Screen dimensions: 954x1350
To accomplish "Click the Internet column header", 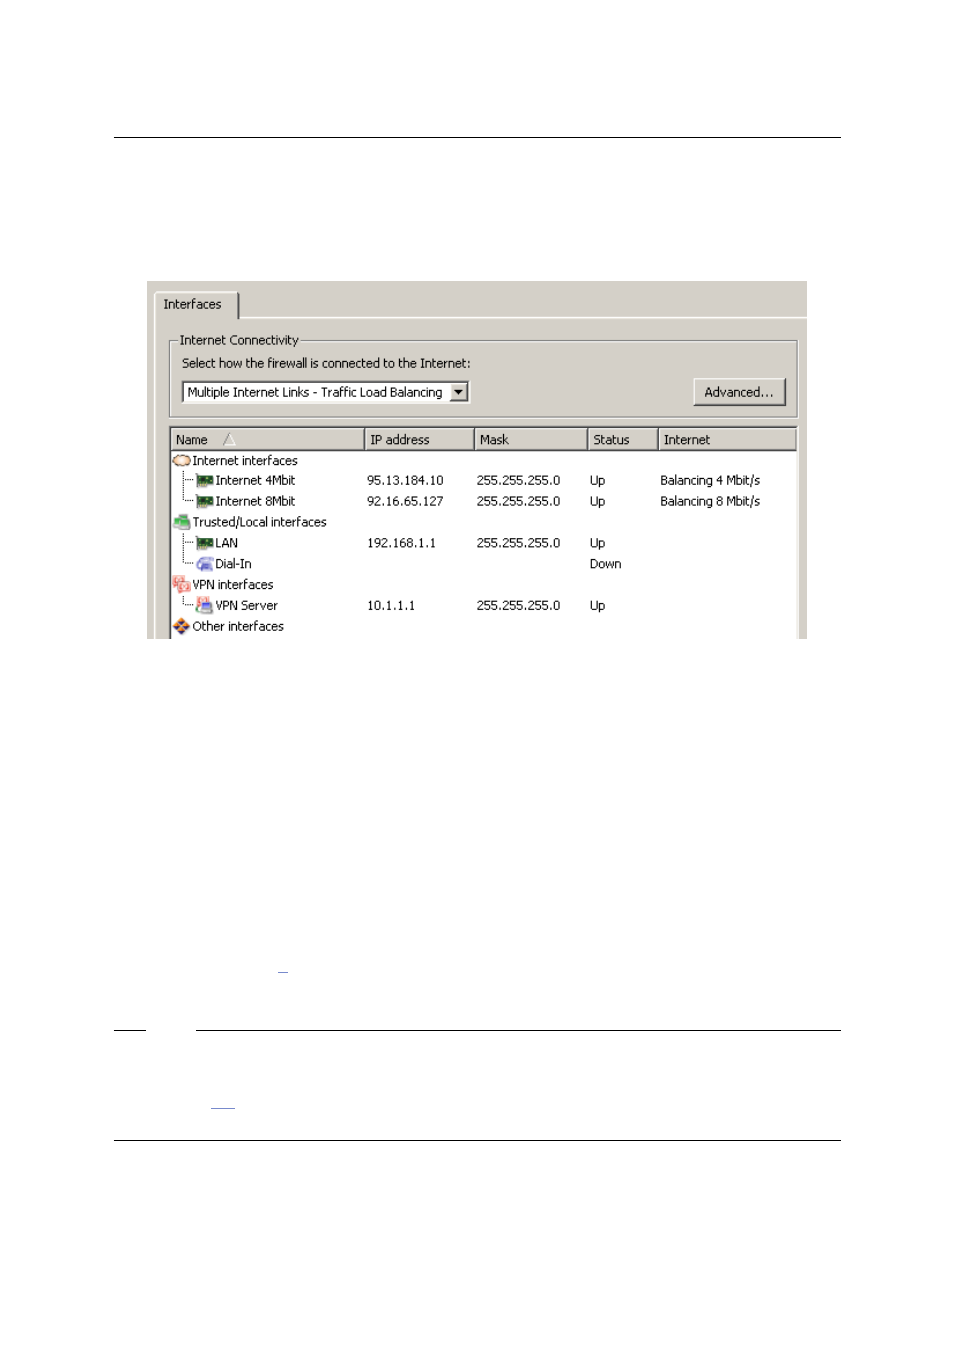I will pyautogui.click(x=727, y=439).
